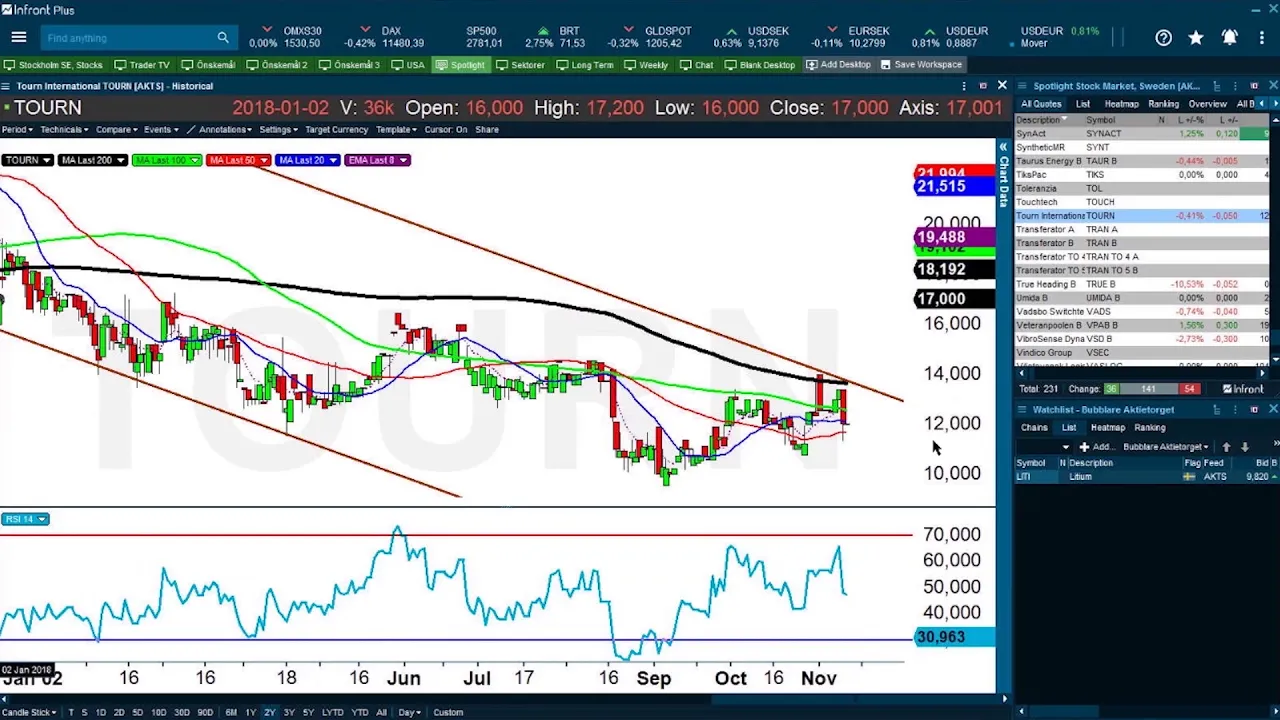Select the 6M time range
Viewport: 1280px width, 720px height.
point(231,712)
